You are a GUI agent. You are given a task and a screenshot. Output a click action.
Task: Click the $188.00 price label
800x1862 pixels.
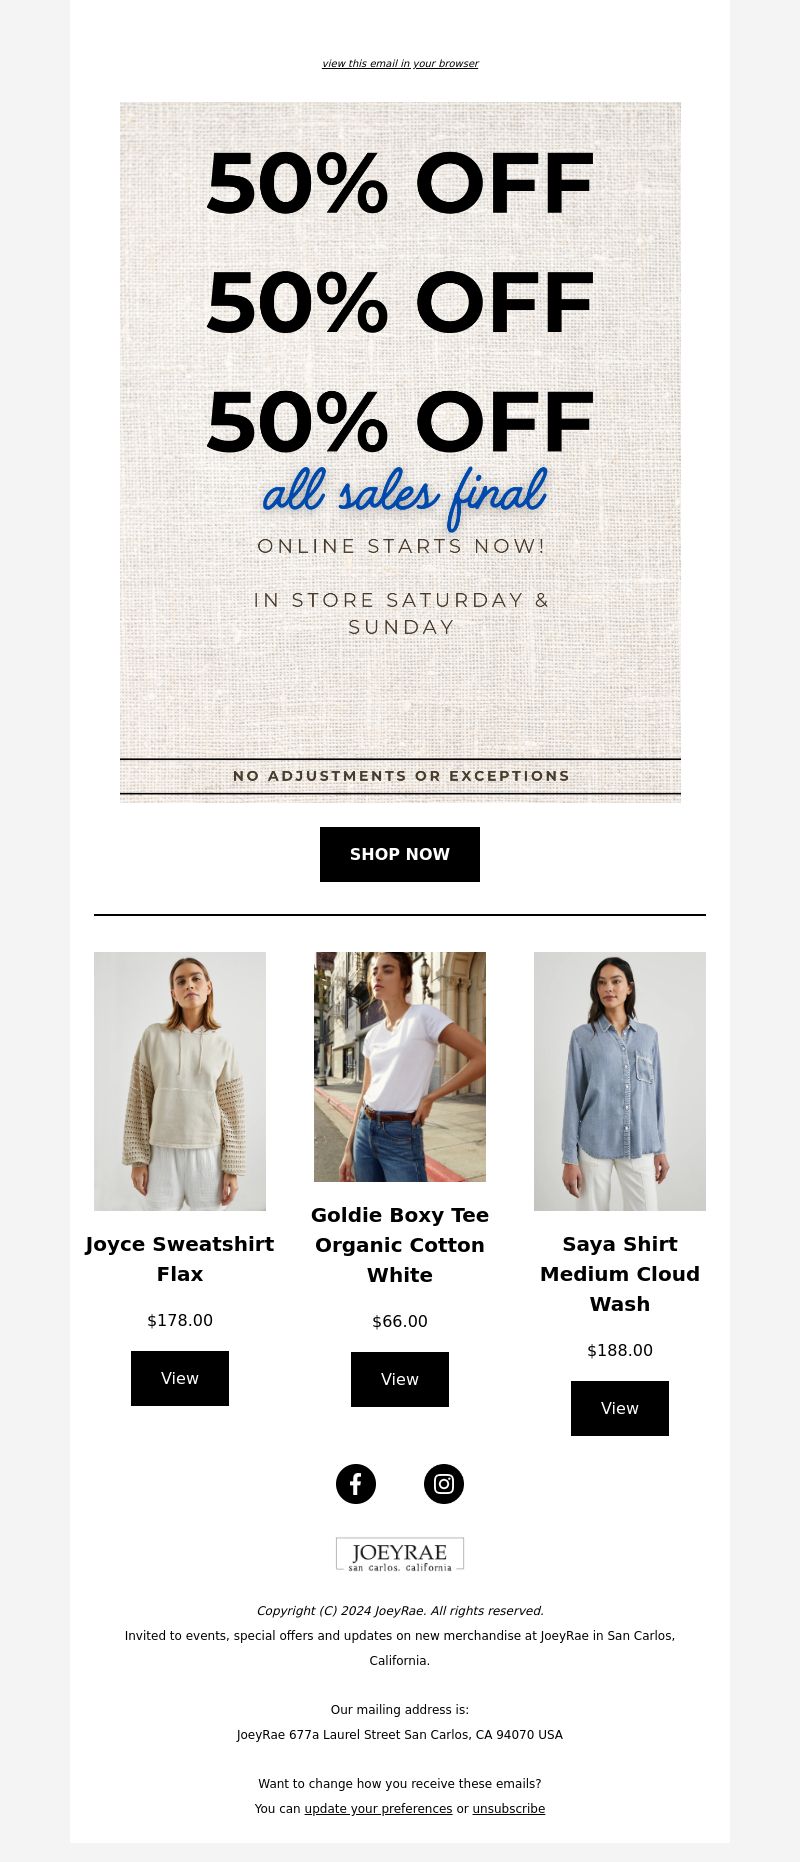(x=620, y=1350)
